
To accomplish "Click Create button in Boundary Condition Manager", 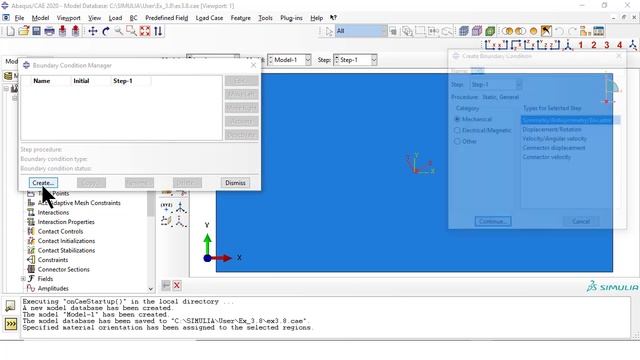I will point(43,183).
